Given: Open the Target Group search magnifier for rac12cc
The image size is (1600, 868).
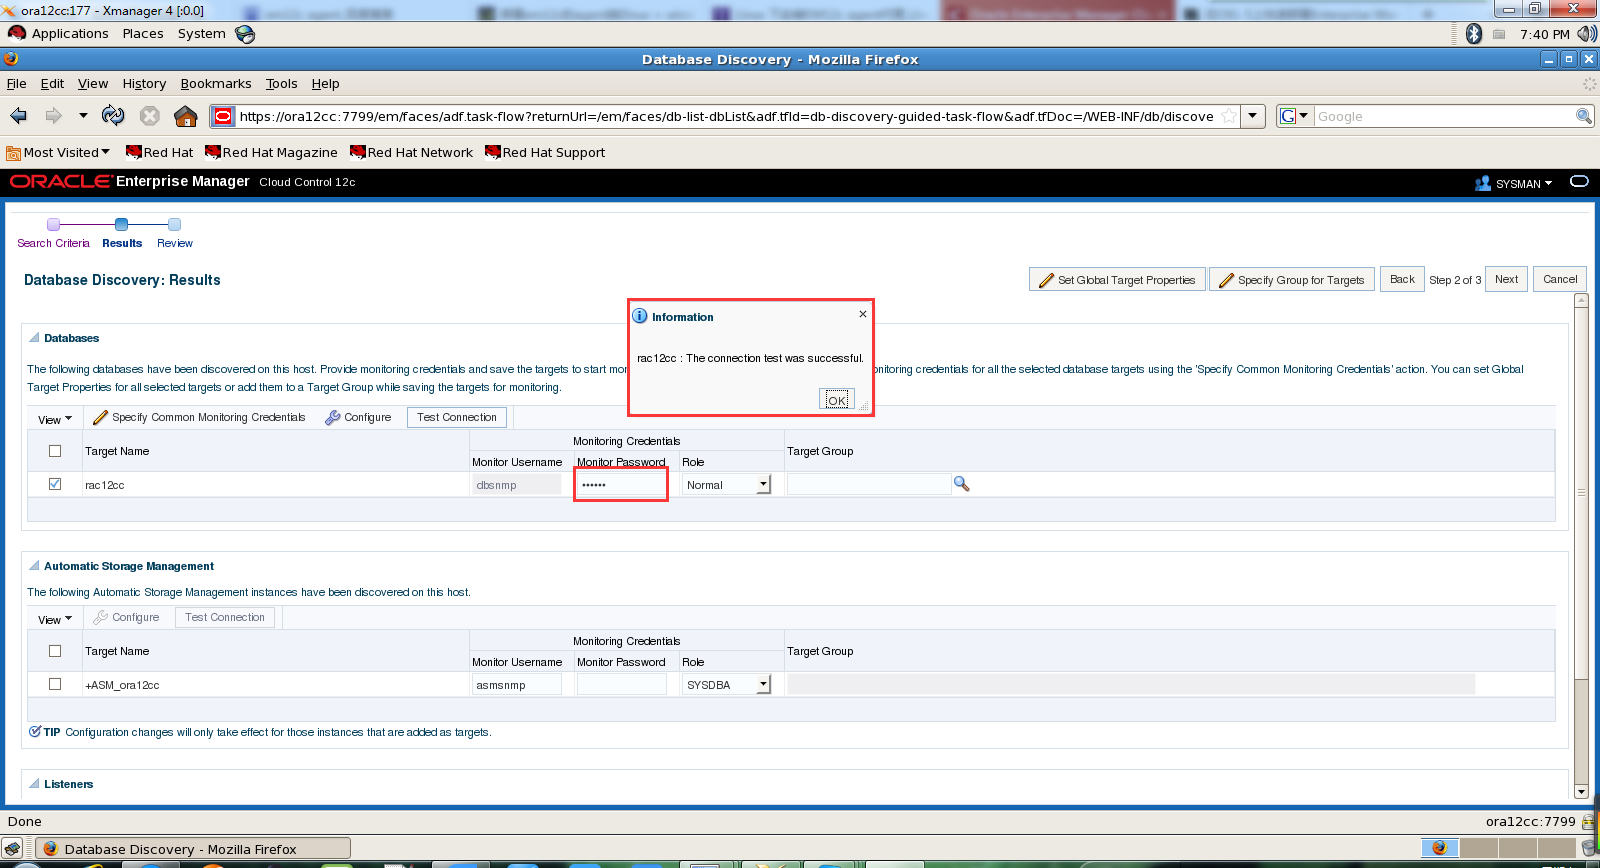Looking at the screenshot, I should [x=962, y=484].
